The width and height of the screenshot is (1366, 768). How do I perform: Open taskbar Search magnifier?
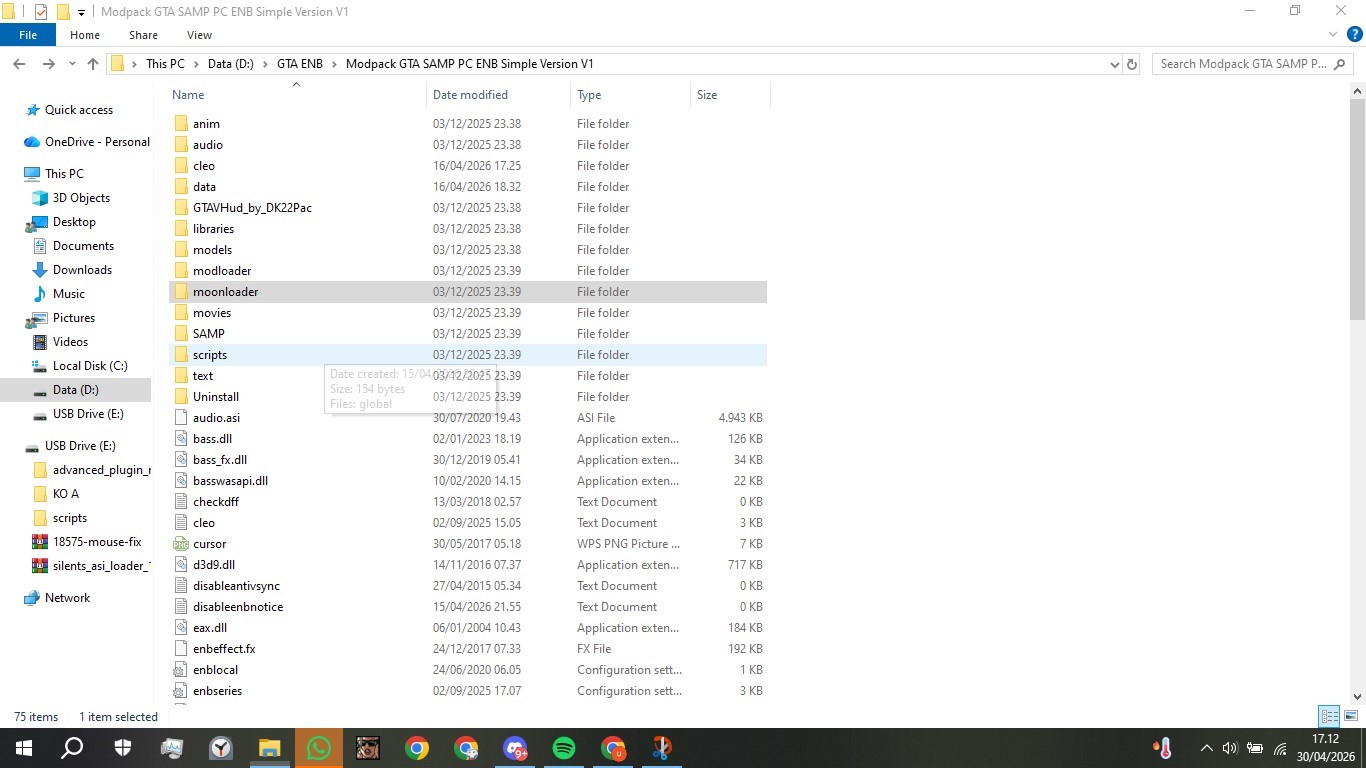click(72, 748)
